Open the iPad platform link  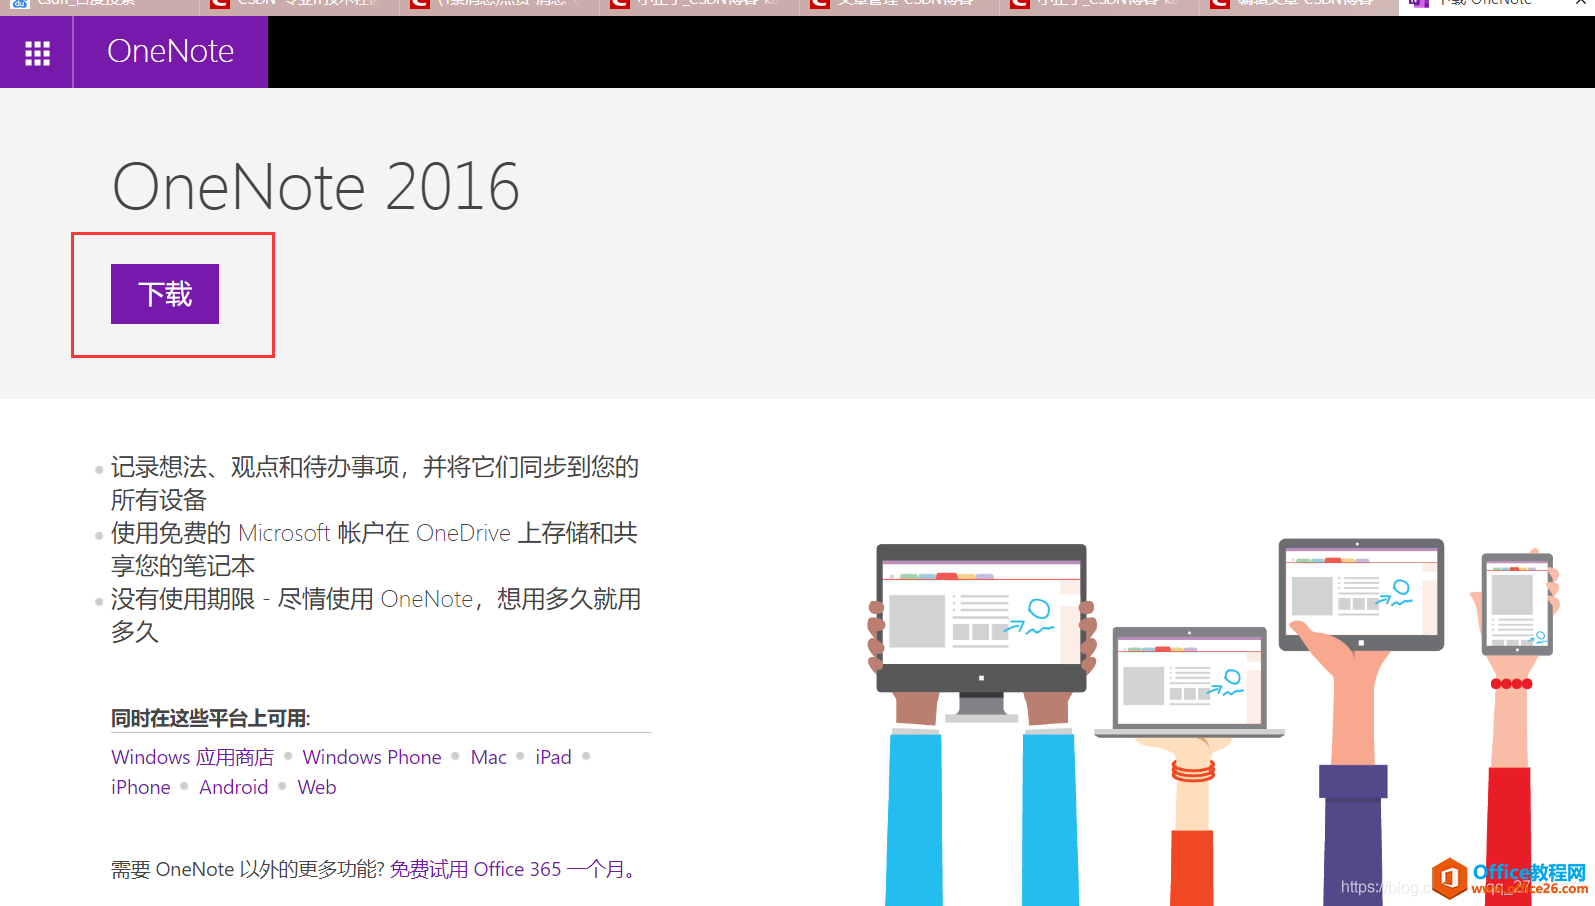[553, 757]
